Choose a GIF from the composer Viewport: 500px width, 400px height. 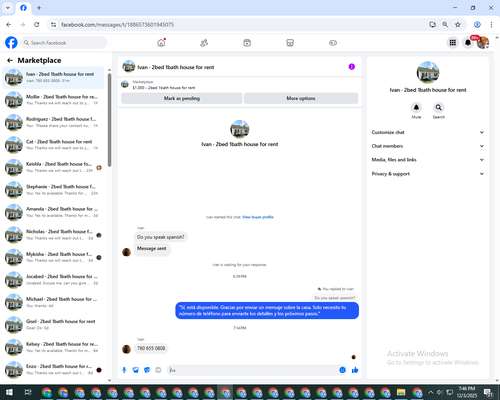pos(158,370)
